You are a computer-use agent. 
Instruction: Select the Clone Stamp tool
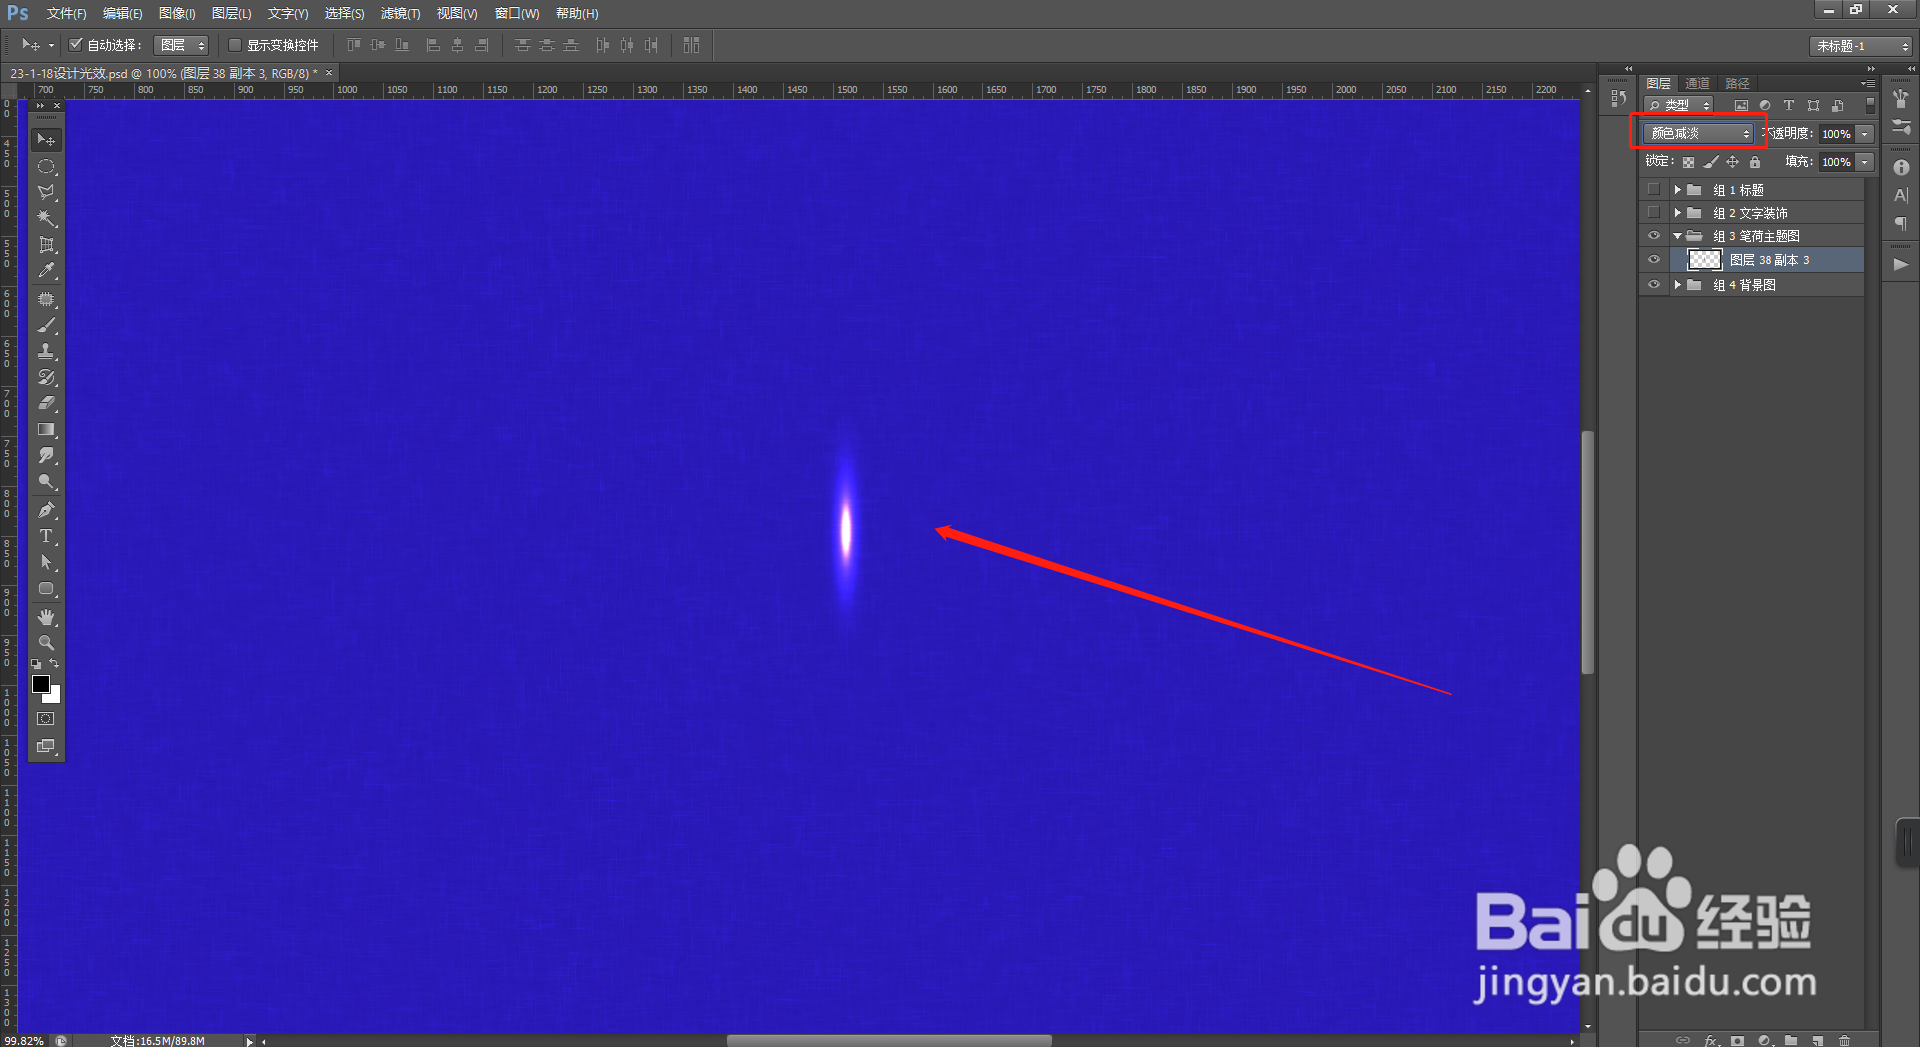click(x=46, y=351)
